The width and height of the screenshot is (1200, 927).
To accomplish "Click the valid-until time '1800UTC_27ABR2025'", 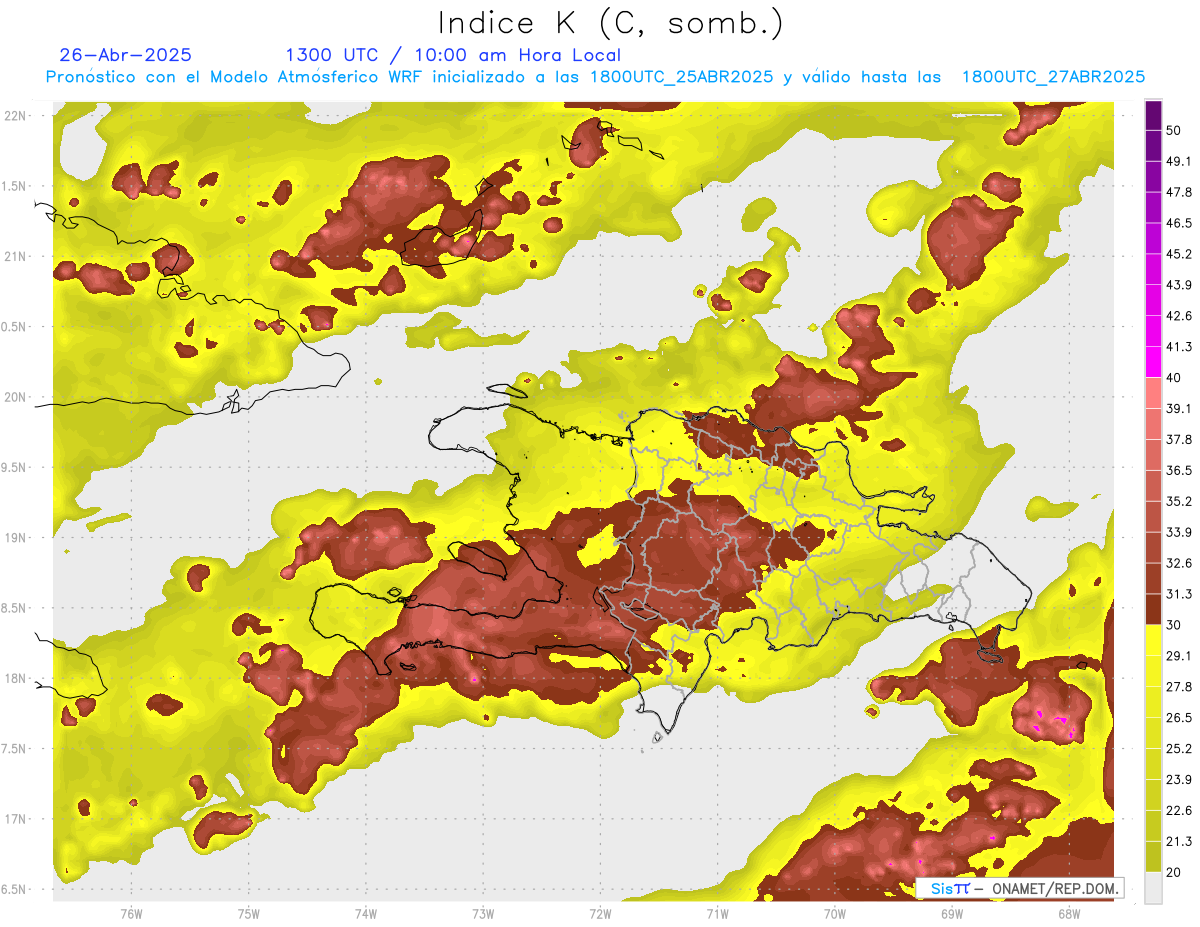I will (x=1053, y=77).
